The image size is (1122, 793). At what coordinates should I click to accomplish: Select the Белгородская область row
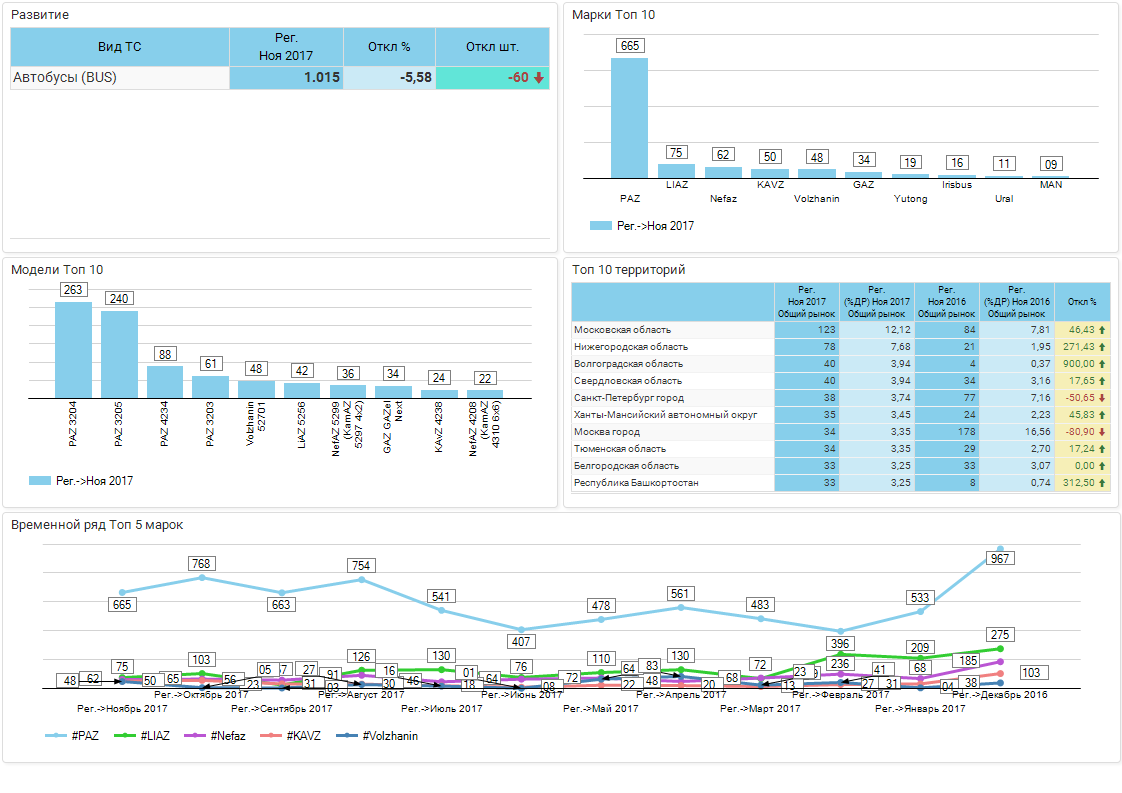pos(840,466)
